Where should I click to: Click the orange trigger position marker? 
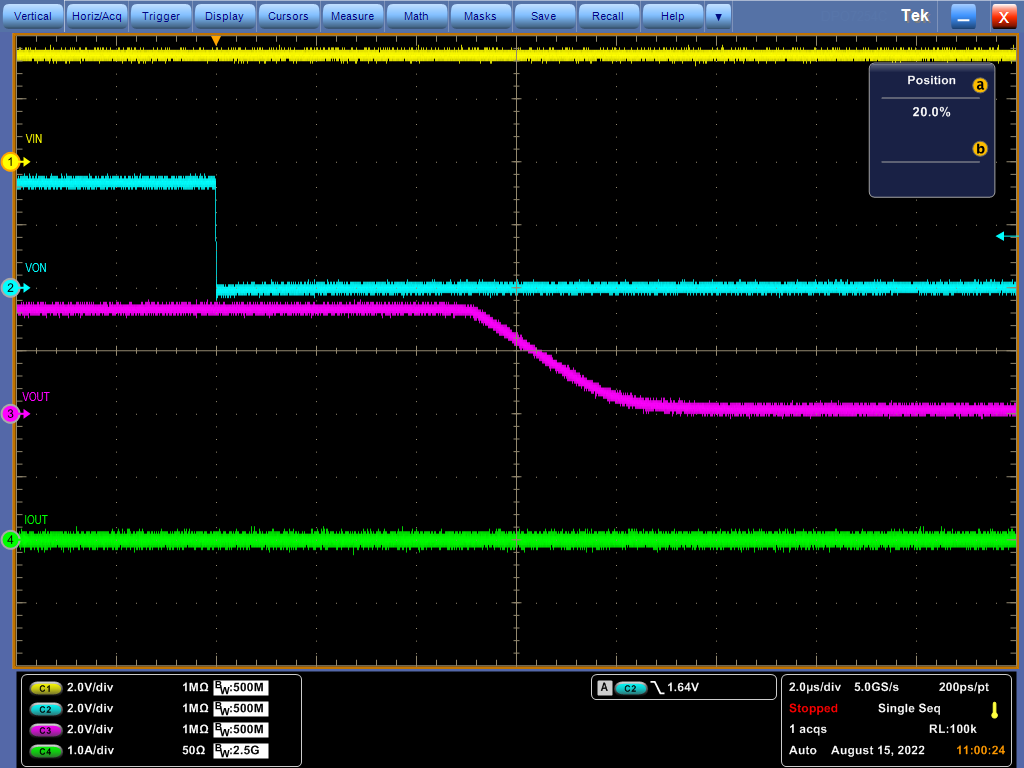[215, 40]
